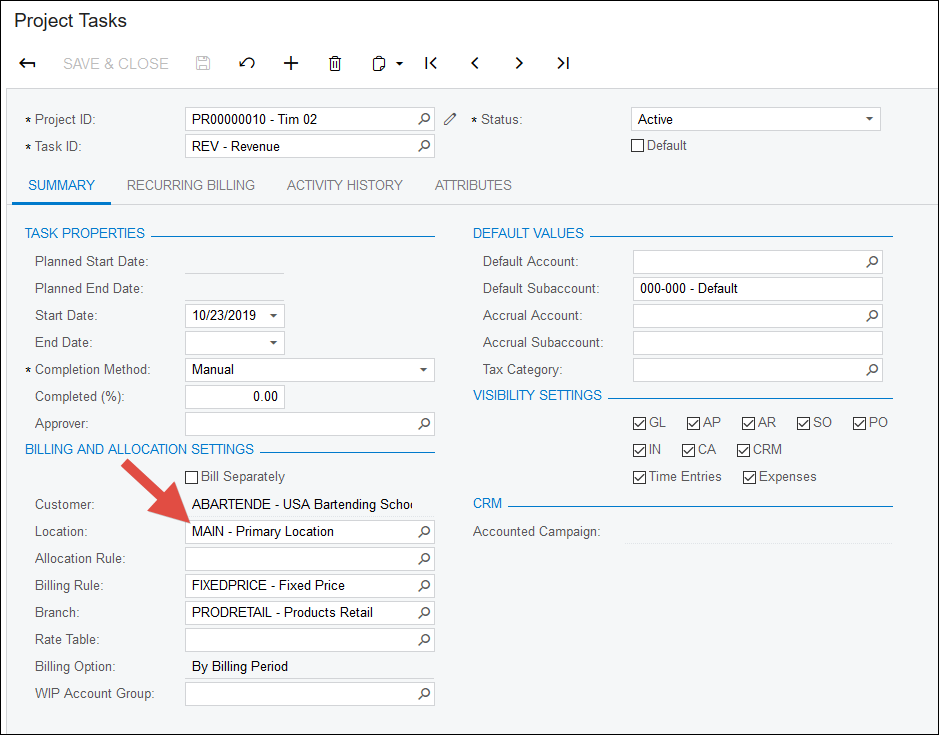
Task: Add a new record with plus icon
Action: 291,63
